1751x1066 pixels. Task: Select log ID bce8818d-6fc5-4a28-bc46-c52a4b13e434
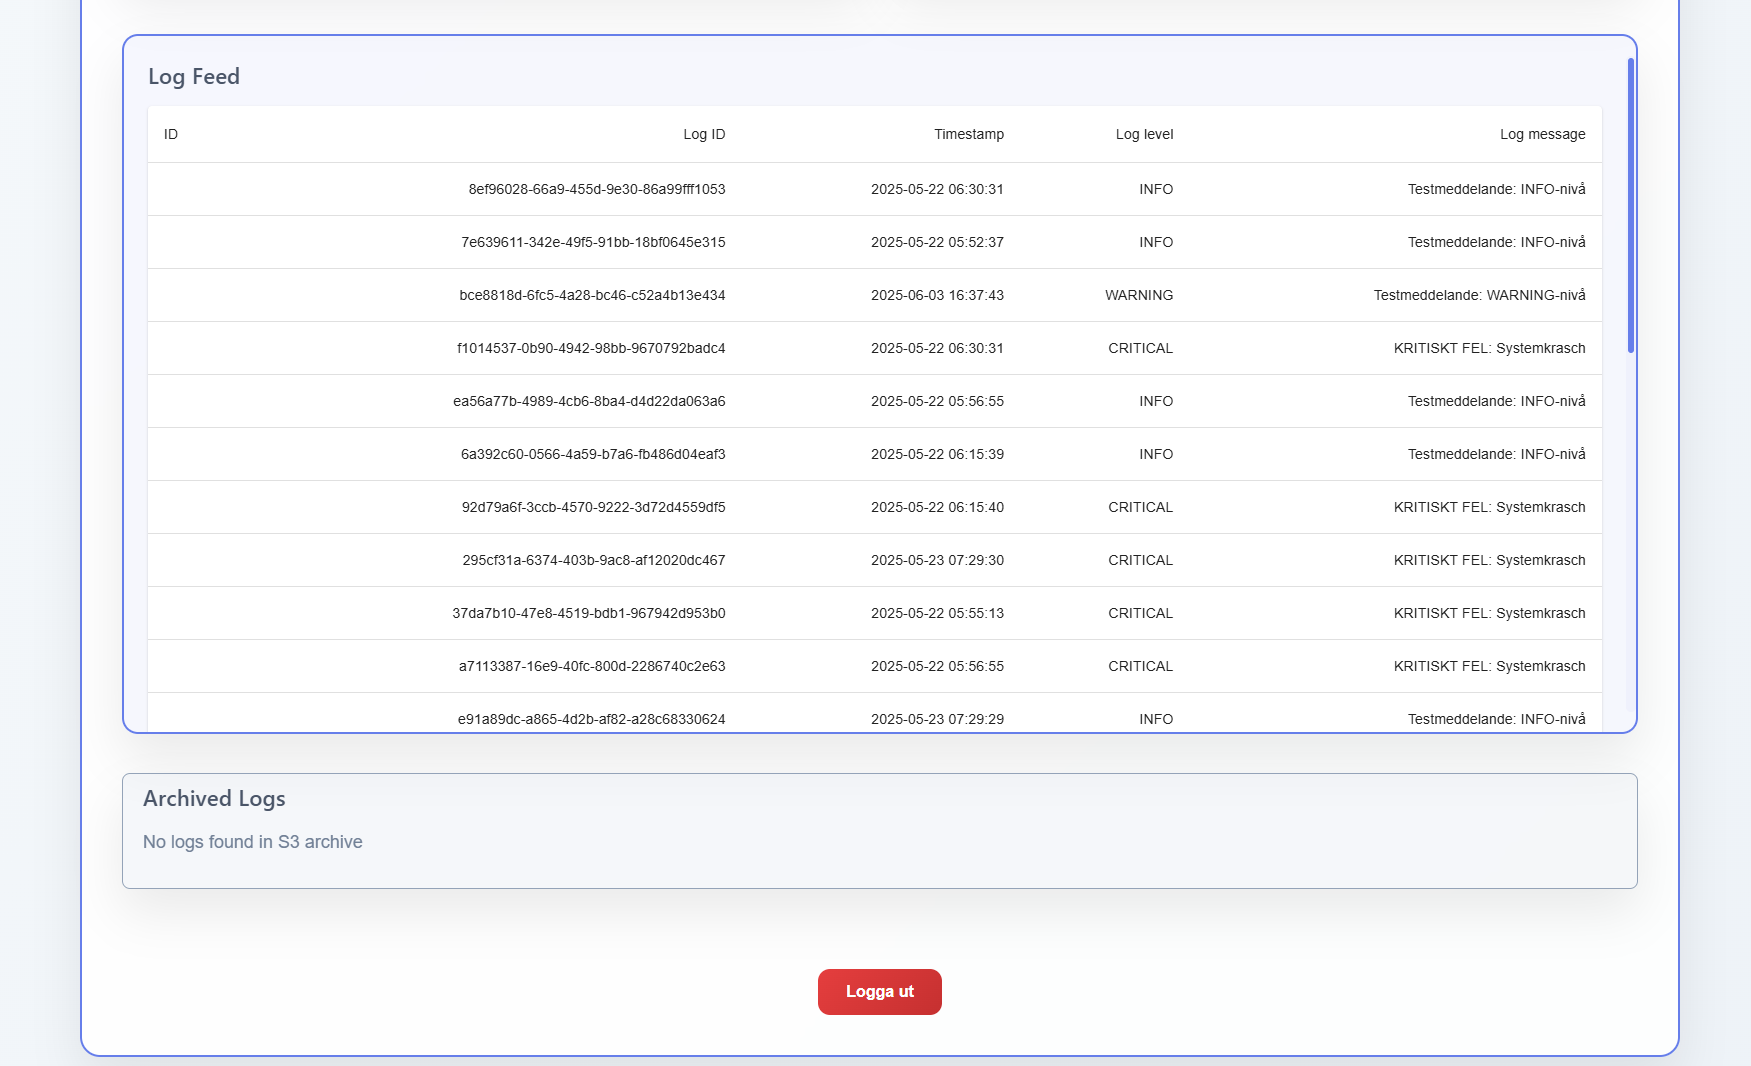pyautogui.click(x=592, y=295)
